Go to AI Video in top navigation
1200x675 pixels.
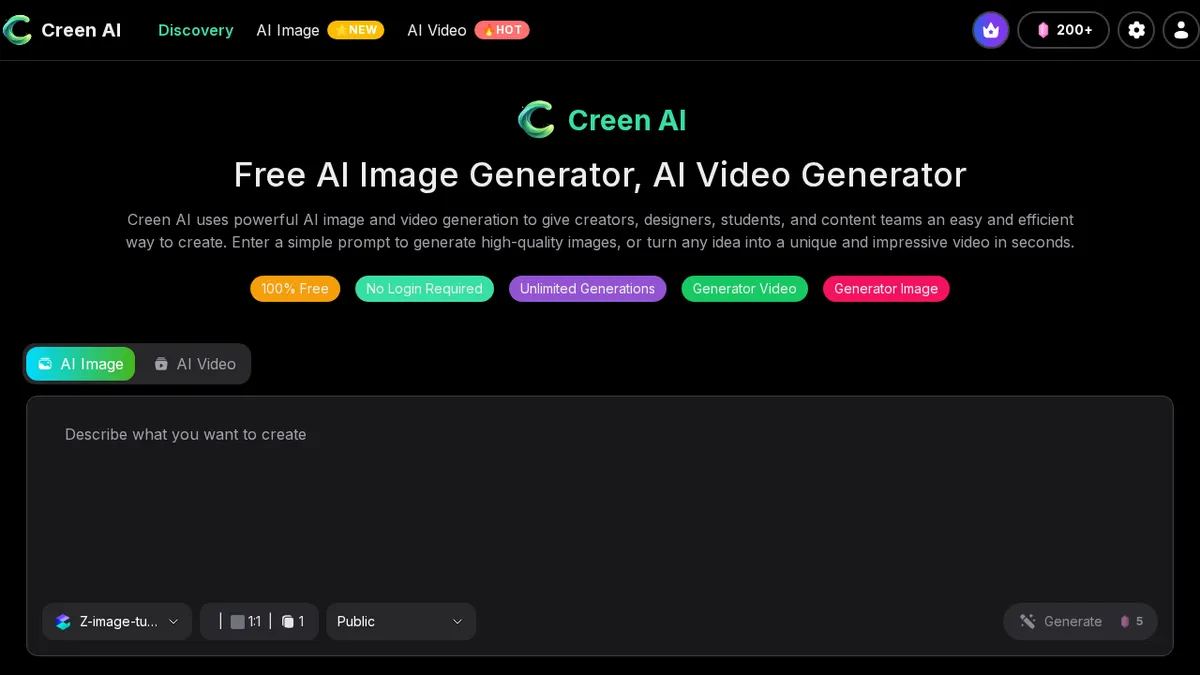(x=437, y=30)
